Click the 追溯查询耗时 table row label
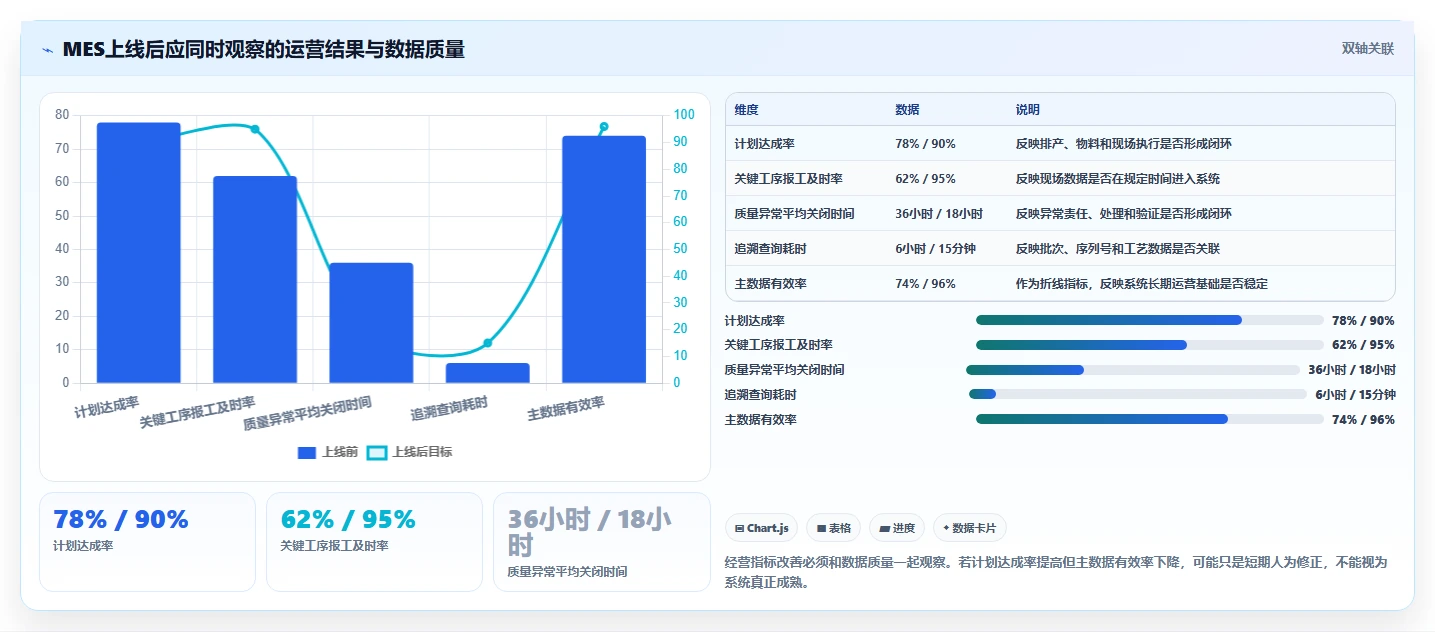Image resolution: width=1435 pixels, height=632 pixels. pyautogui.click(x=770, y=249)
